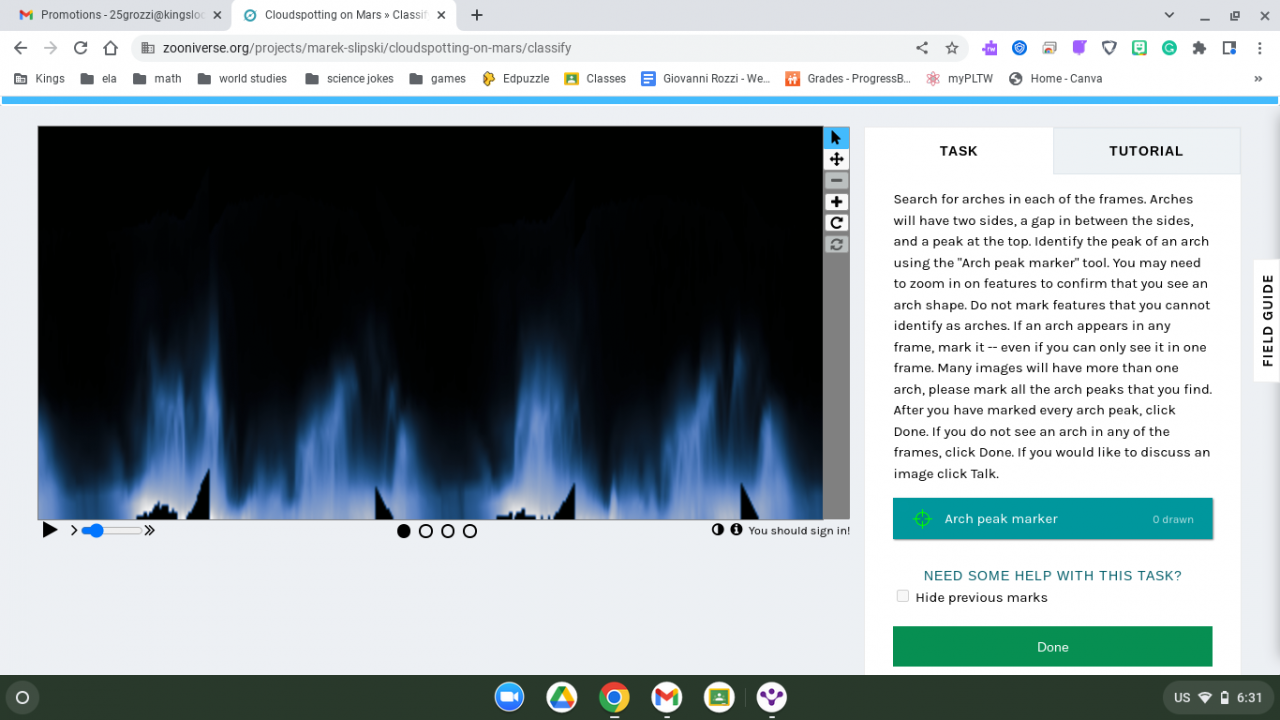Open the Kings bookmark folder
Viewport: 1280px width, 720px height.
tap(40, 78)
